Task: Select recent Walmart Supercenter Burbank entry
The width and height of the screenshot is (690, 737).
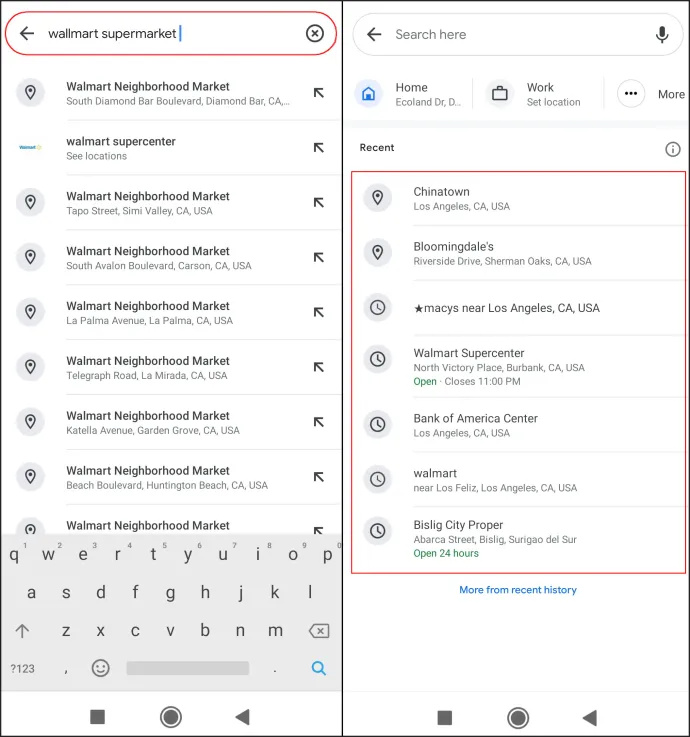Action: coord(518,367)
